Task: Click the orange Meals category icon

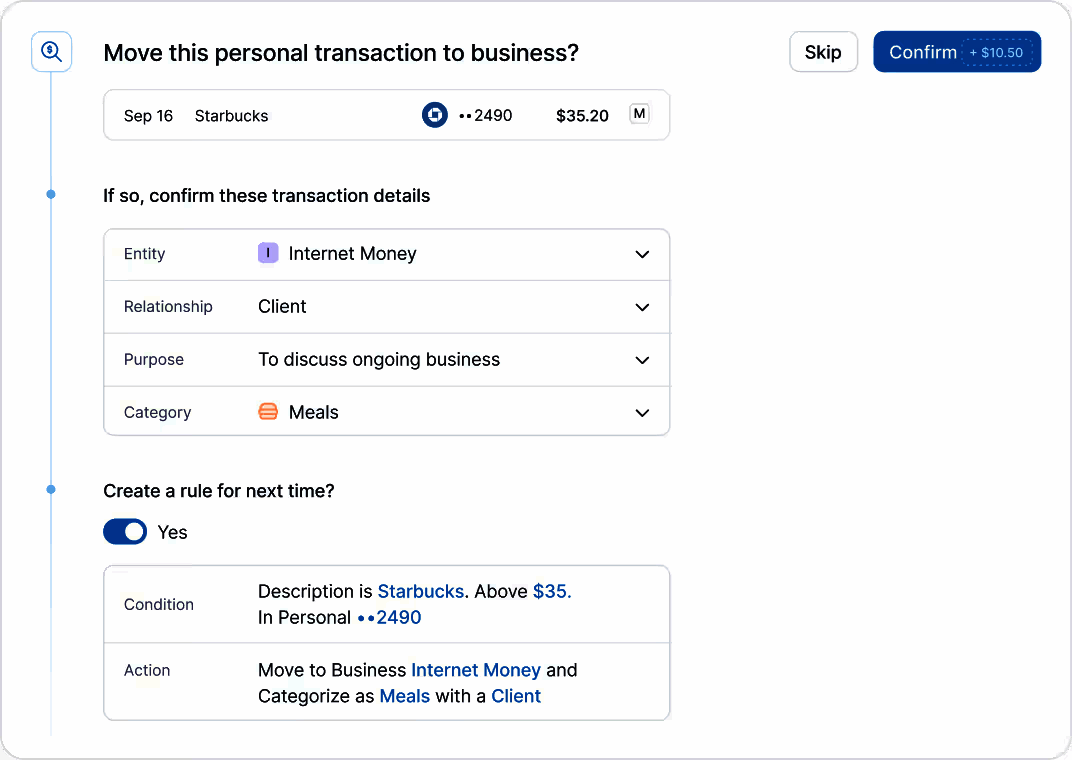Action: click(x=267, y=411)
